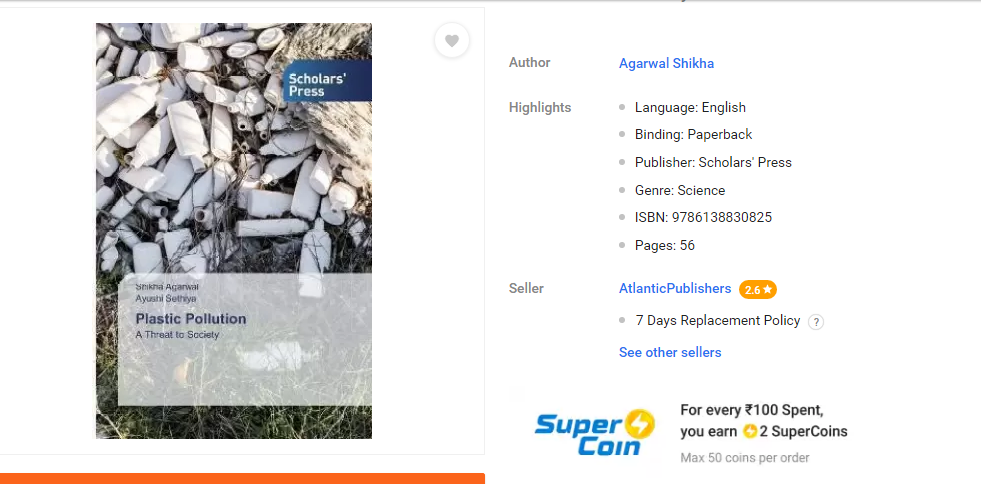Click the Pages: 56 highlight
The height and width of the screenshot is (484, 981).
point(664,245)
